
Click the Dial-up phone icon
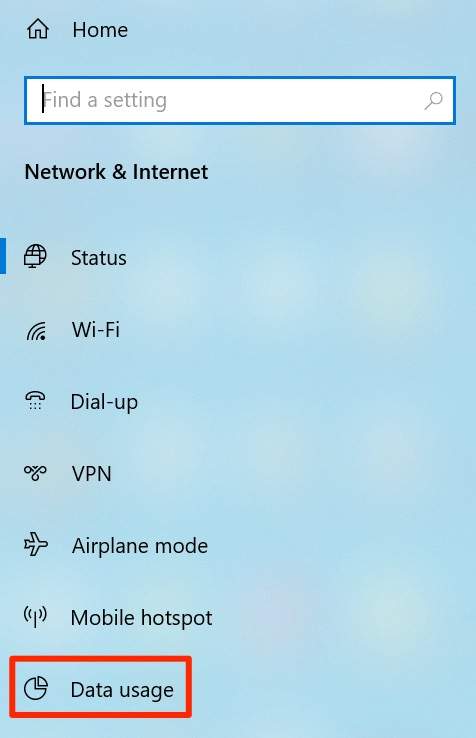(x=35, y=401)
